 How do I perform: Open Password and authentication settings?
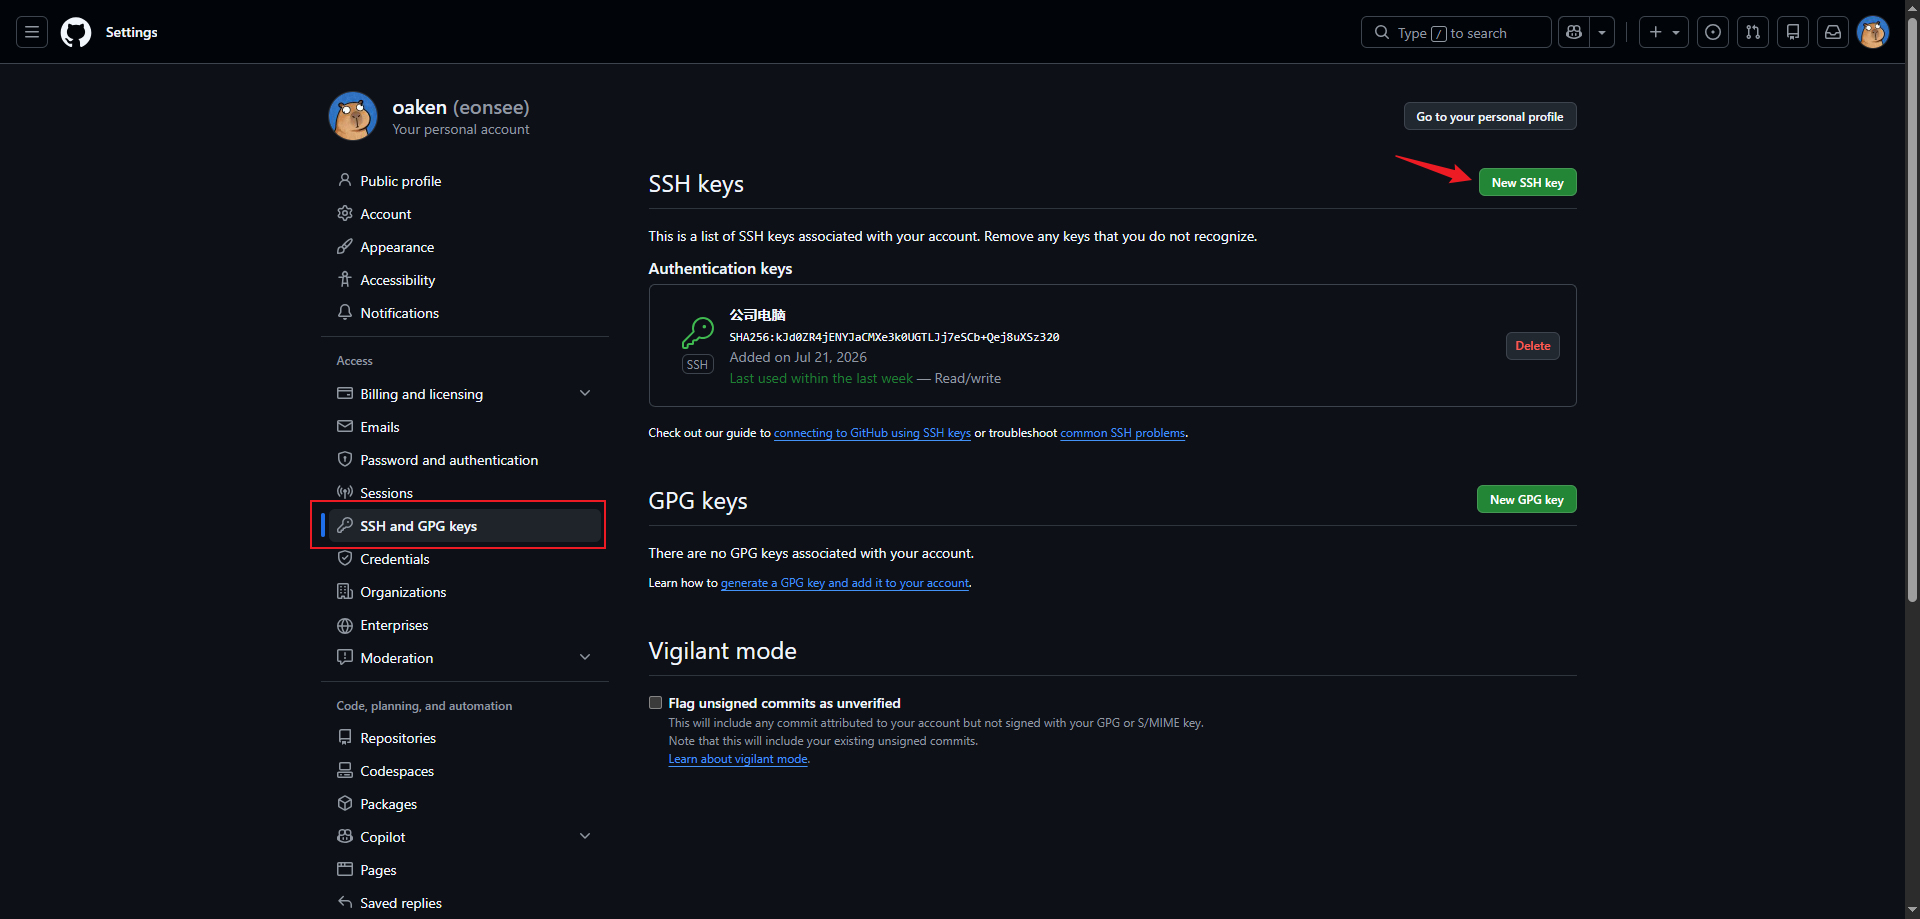[465, 460]
